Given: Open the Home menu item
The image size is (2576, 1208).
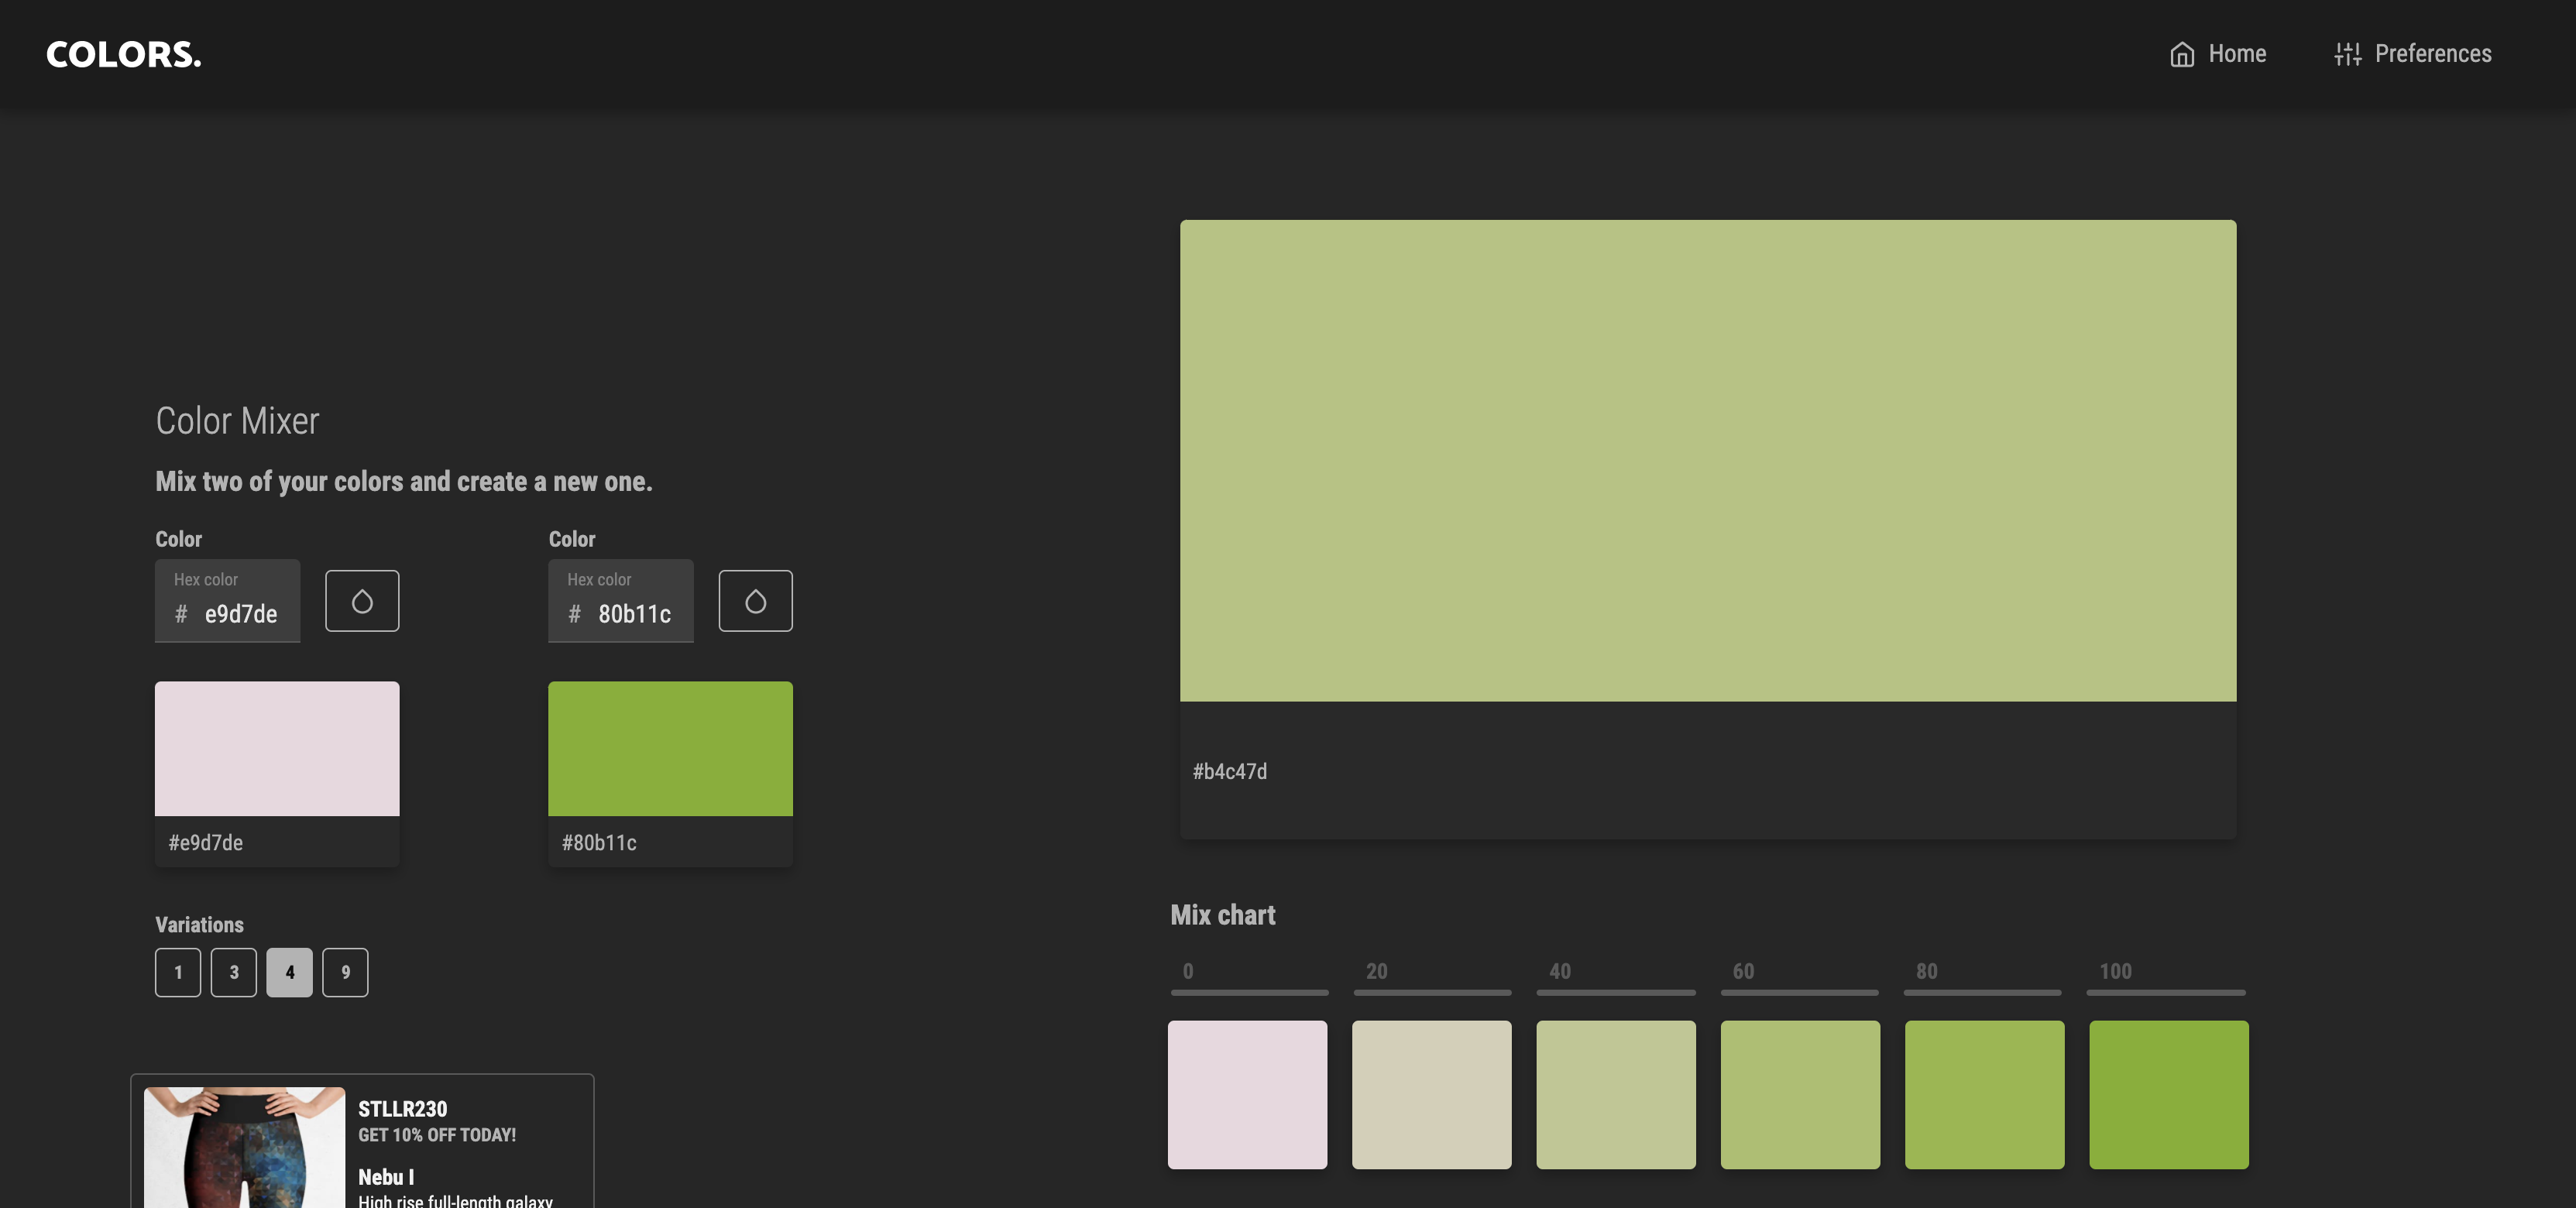Looking at the screenshot, I should 2236,54.
